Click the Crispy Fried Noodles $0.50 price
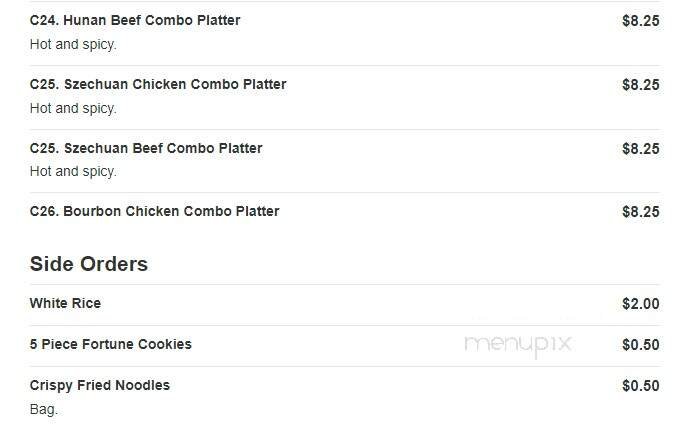The height and width of the screenshot is (426, 697). pyautogui.click(x=640, y=386)
